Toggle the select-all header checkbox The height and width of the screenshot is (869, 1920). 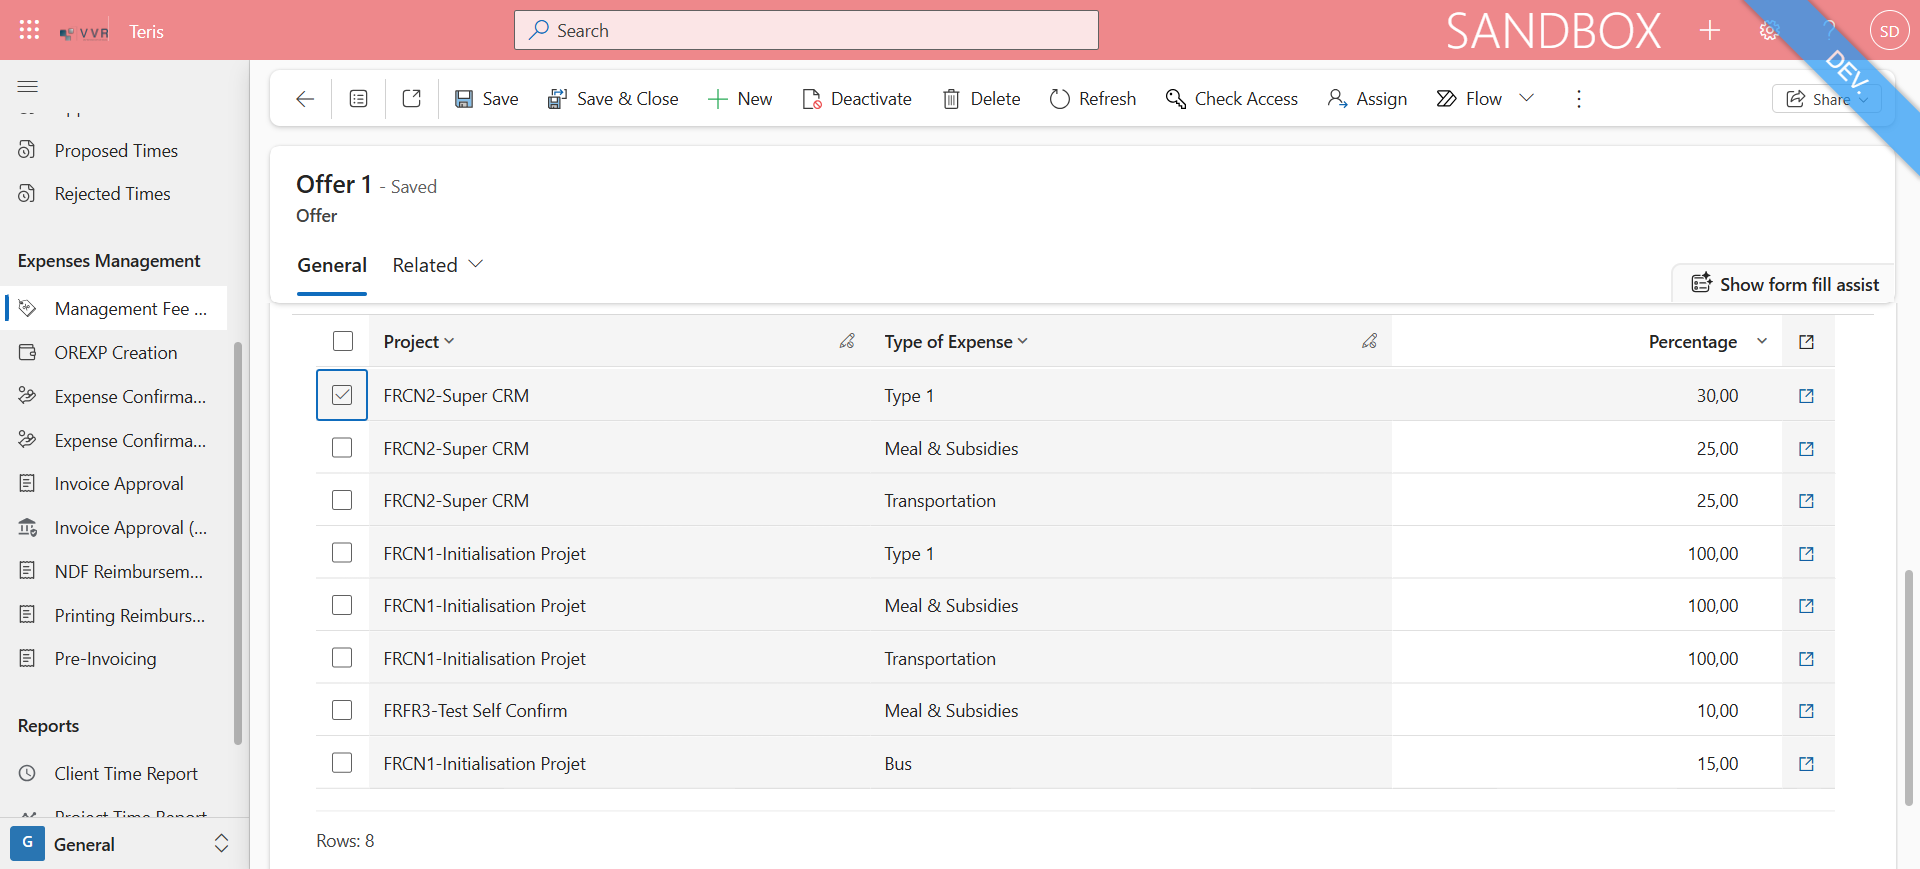point(343,341)
